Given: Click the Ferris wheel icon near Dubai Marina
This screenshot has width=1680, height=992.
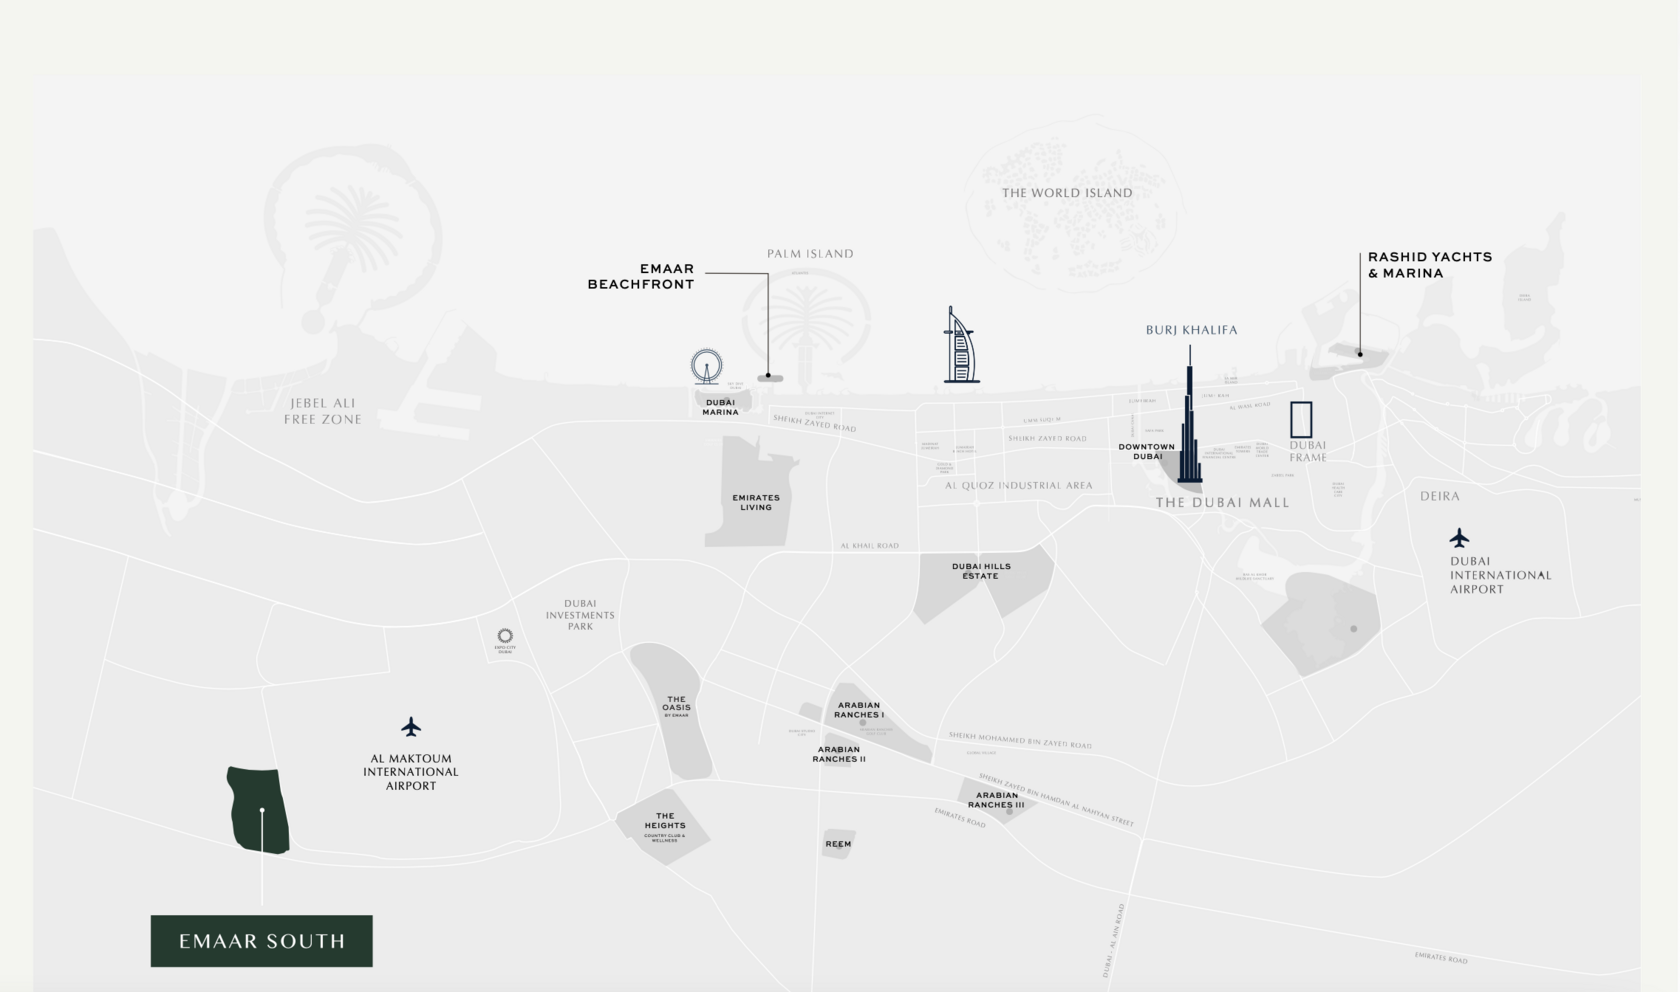Looking at the screenshot, I should pos(706,366).
